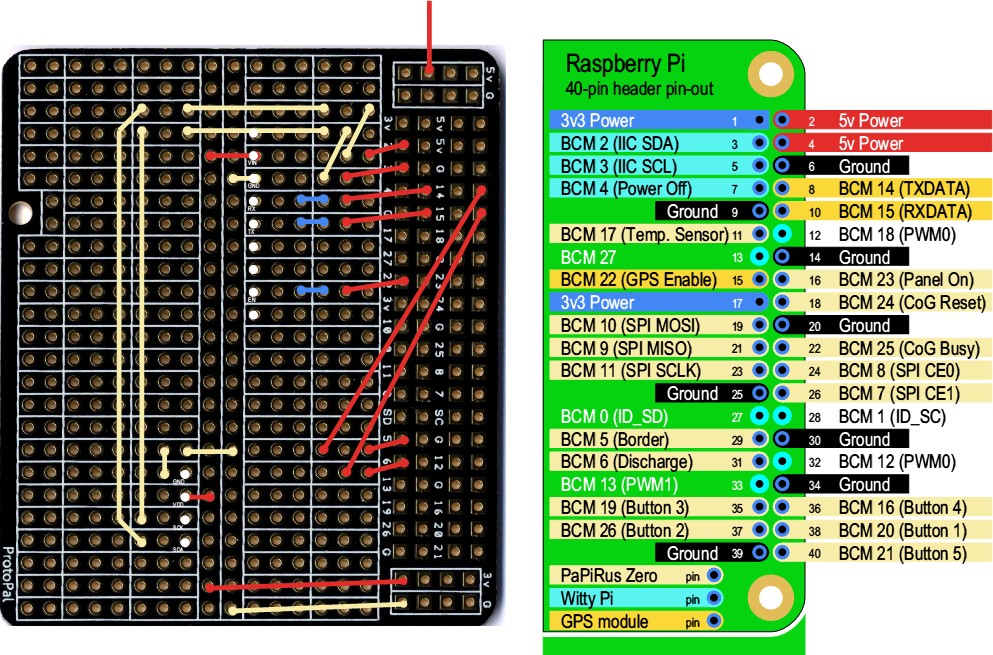Click the Ground pin 25 label
This screenshot has width=993, height=655.
(692, 393)
